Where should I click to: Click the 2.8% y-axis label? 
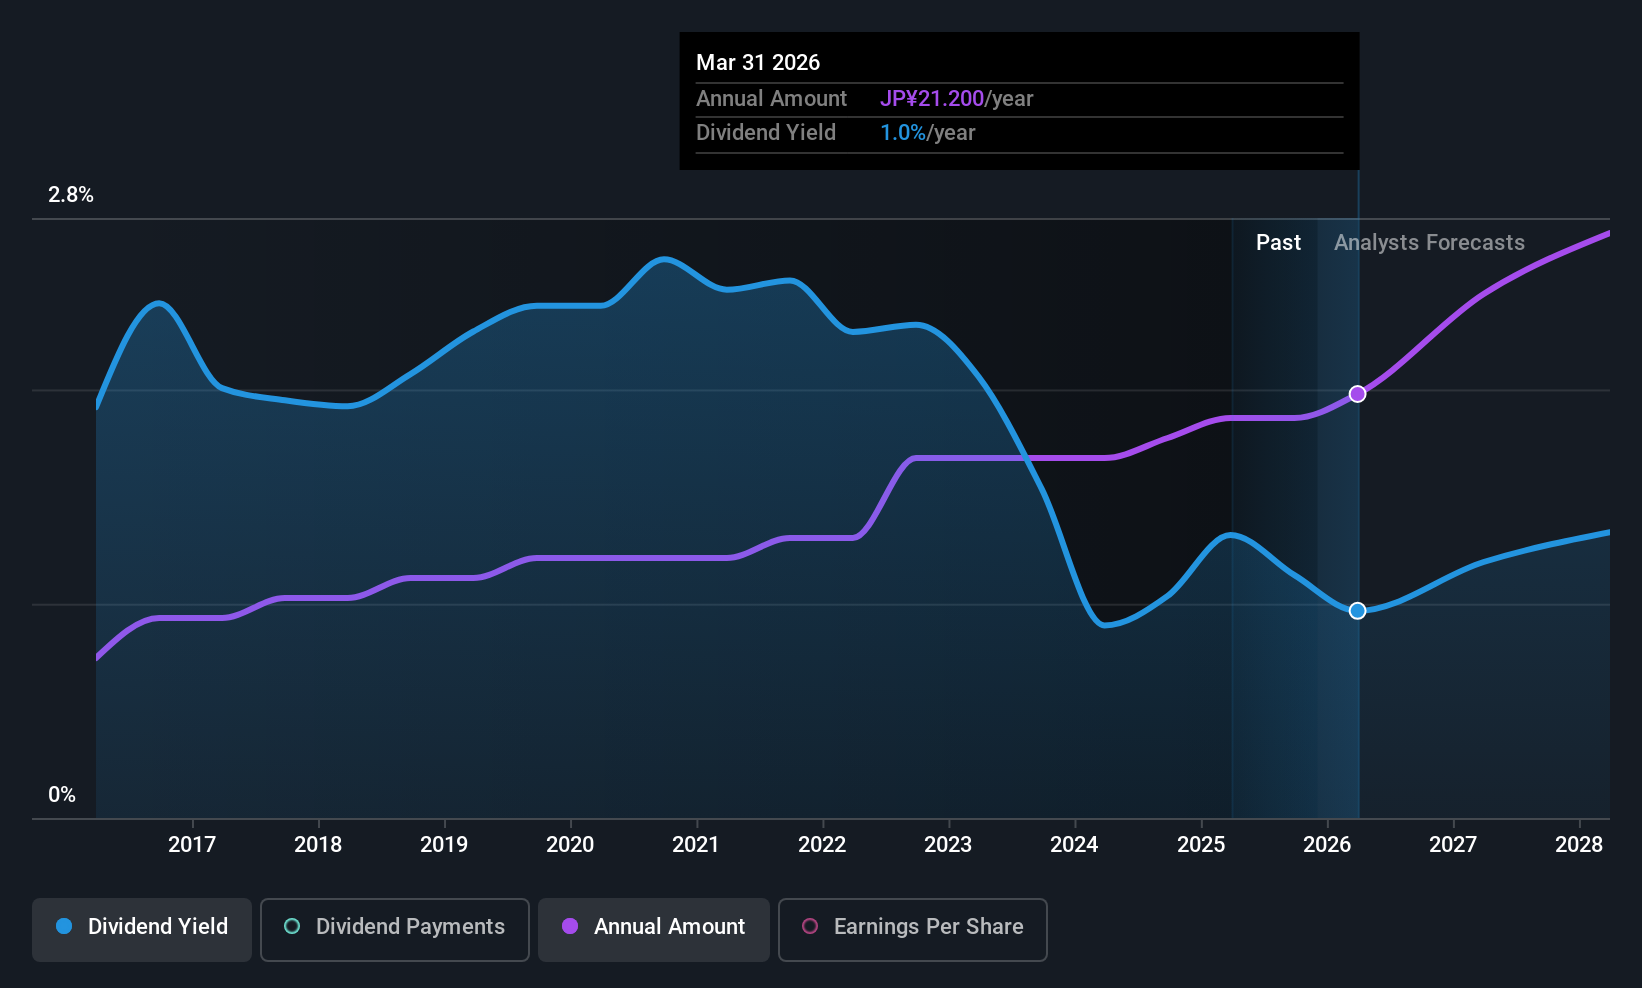tap(71, 195)
